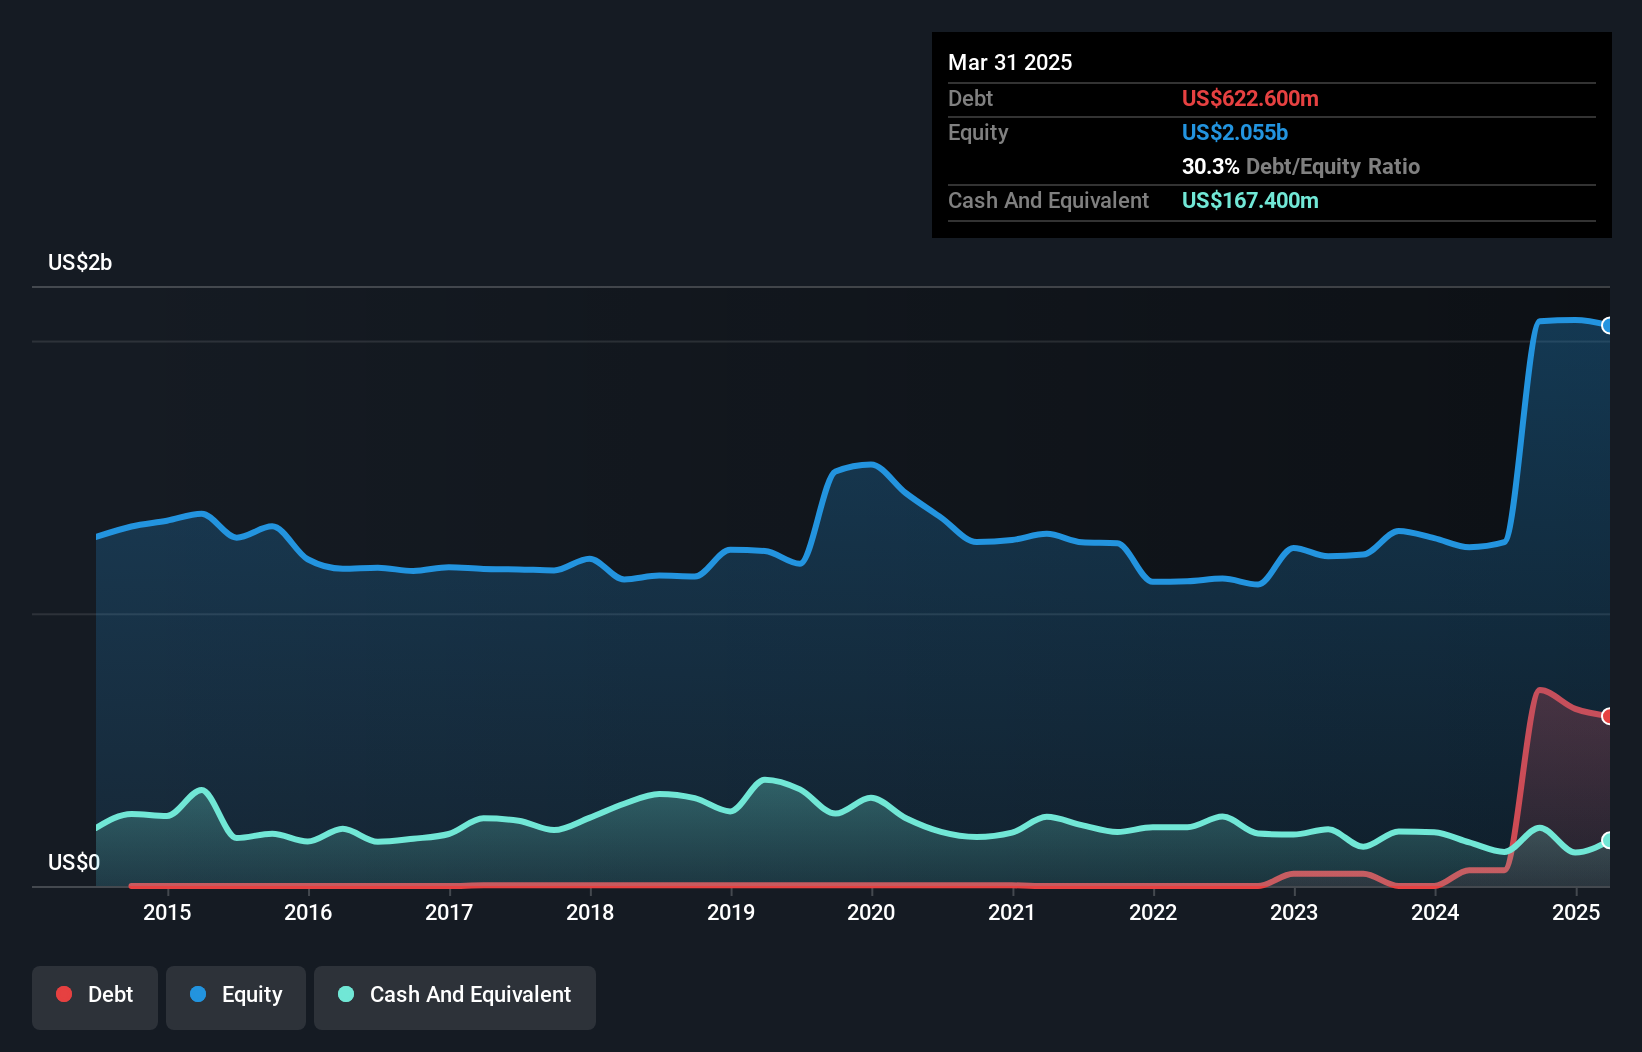Toggle the Equity legend button

tap(235, 997)
